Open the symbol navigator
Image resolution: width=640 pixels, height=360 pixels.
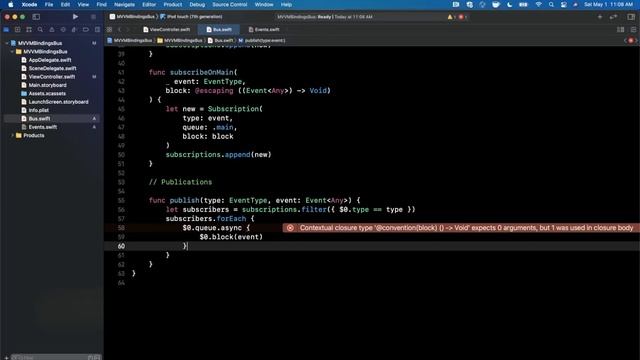pos(29,30)
